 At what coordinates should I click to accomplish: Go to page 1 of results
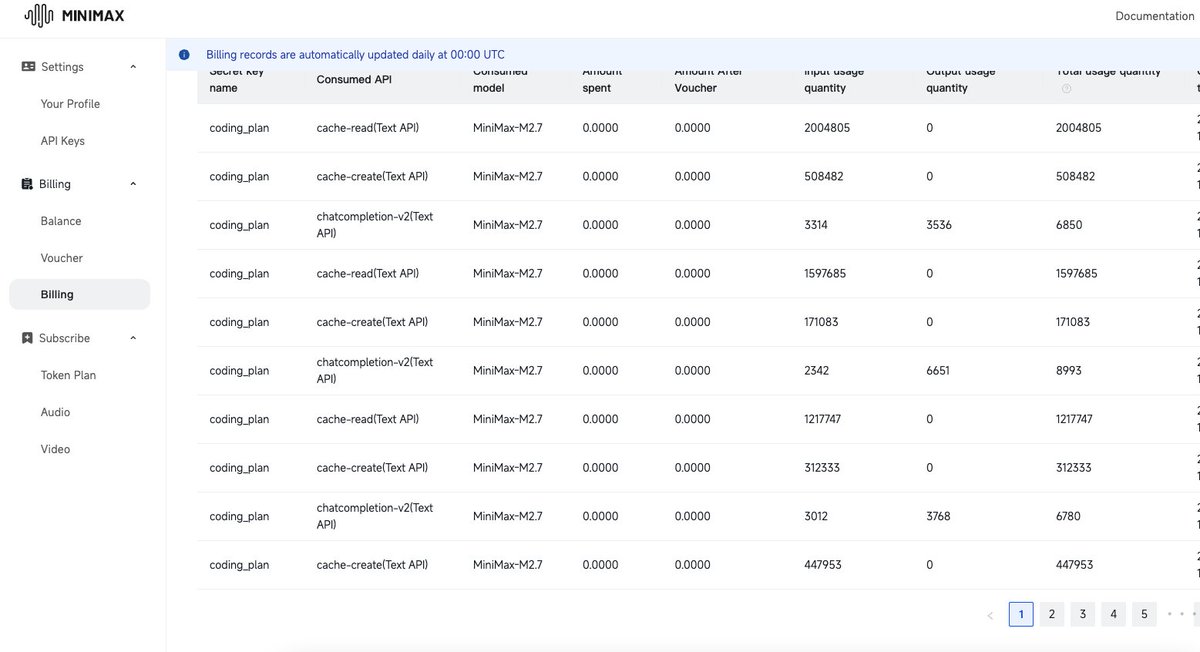(1021, 614)
